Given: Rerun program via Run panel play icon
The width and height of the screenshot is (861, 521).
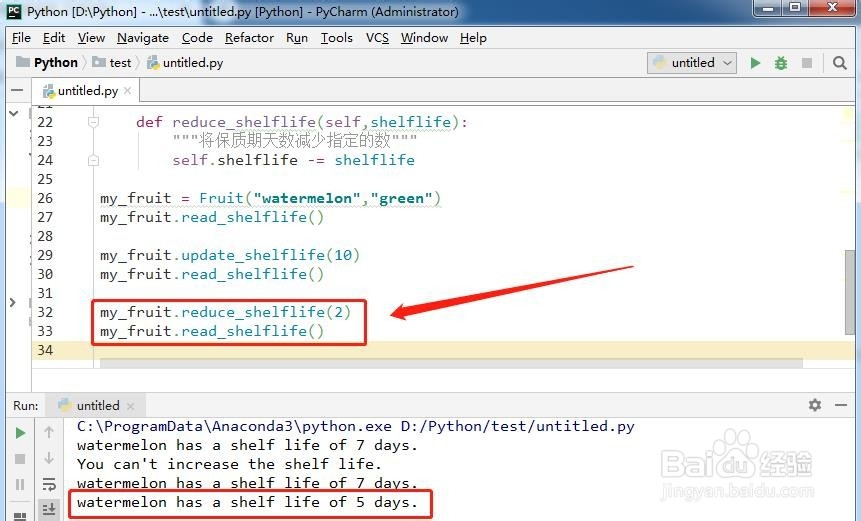Looking at the screenshot, I should pos(20,433).
